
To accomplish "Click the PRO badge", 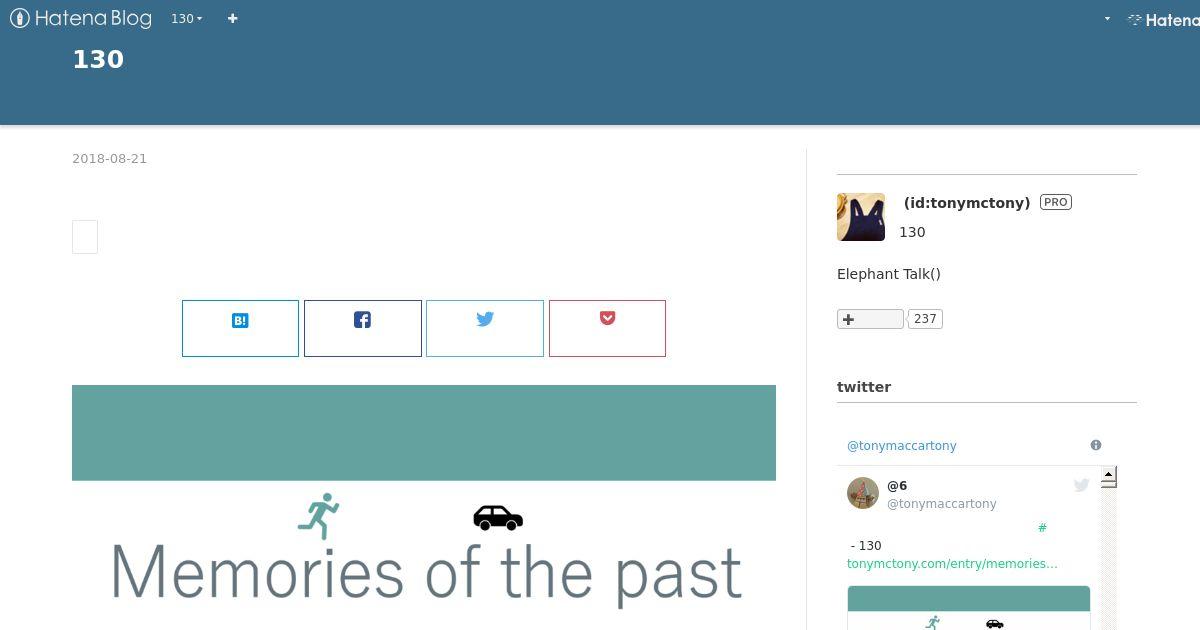I will (1056, 202).
